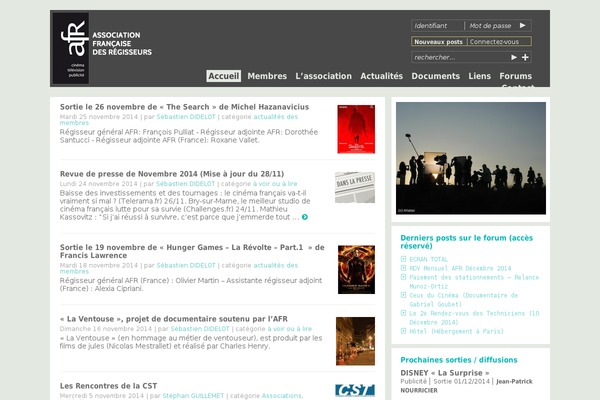Open RDV Mensuel AFR Décembre 2014 post
Viewport: 600px width, 400px height.
pyautogui.click(x=460, y=268)
